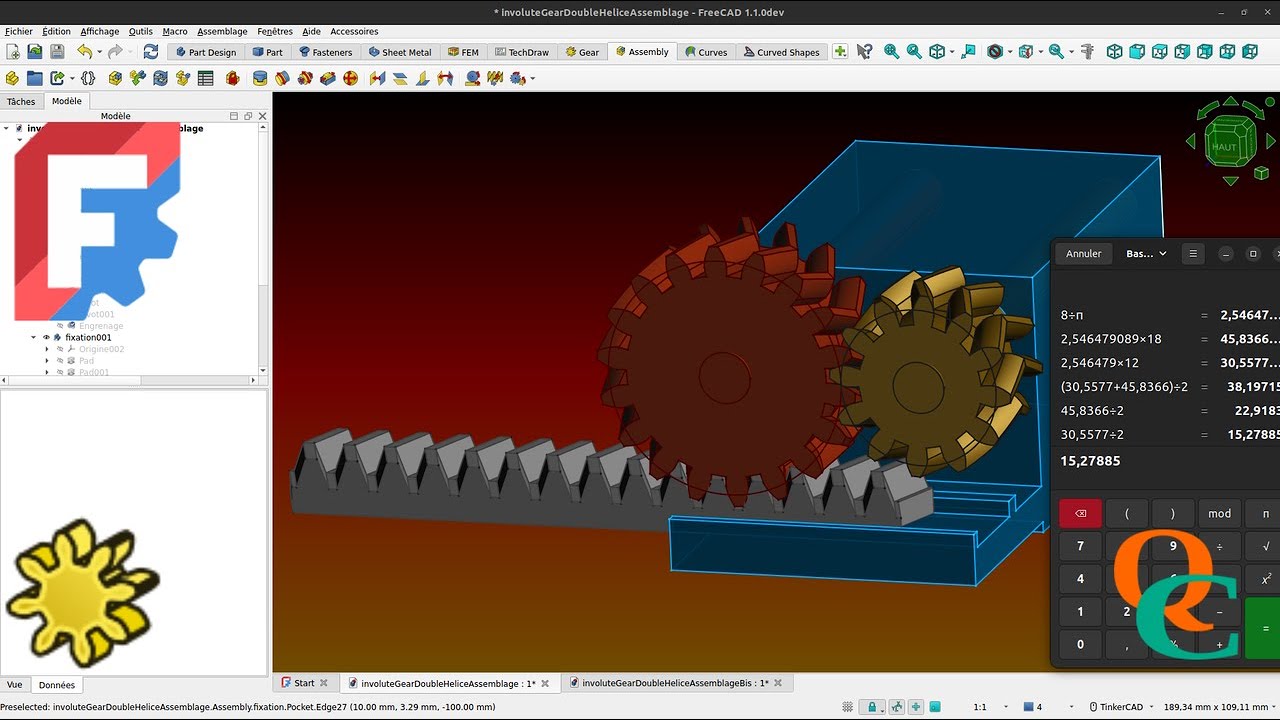The height and width of the screenshot is (720, 1280).
Task: Click the Refresh recompute icon
Action: point(151,52)
